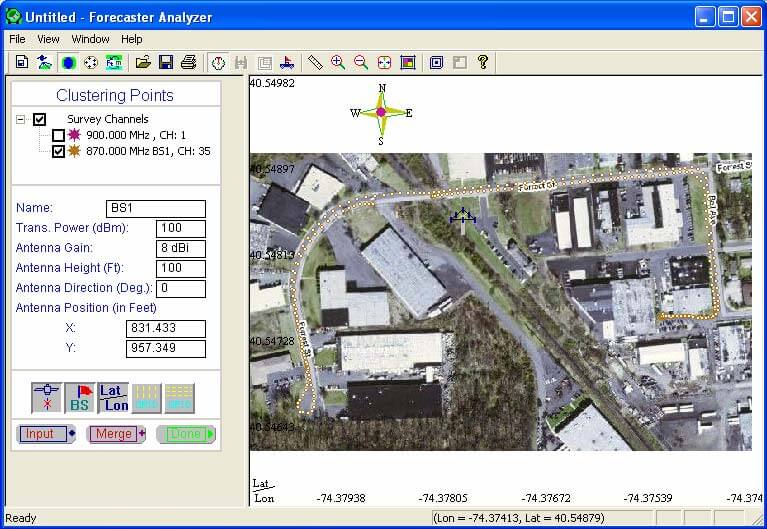The image size is (767, 529).
Task: Click the green terrain figure toolbar icon
Action: point(45,62)
